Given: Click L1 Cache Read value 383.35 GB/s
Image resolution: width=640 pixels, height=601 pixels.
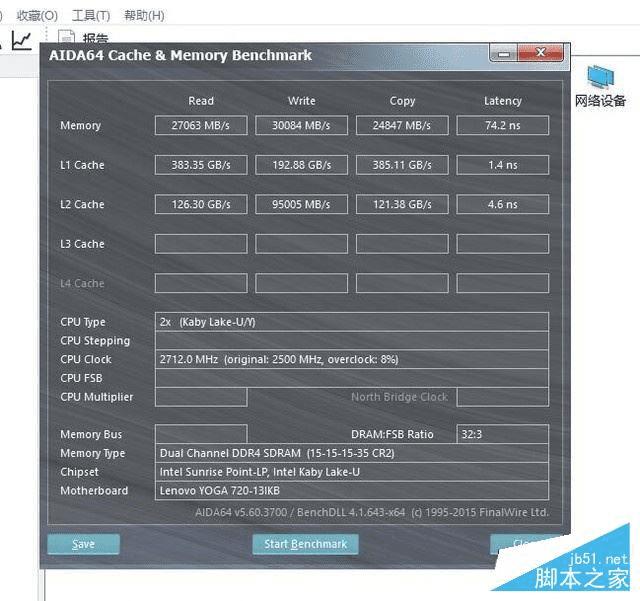Looking at the screenshot, I should (201, 165).
